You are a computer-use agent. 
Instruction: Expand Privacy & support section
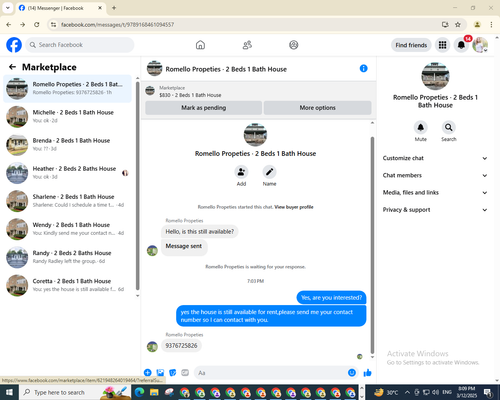[435, 210]
